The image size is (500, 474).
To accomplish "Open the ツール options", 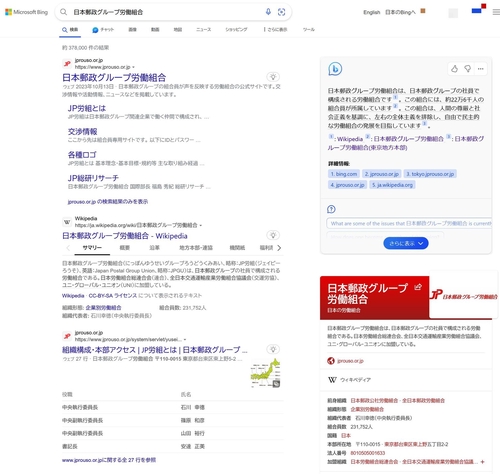I will click(309, 30).
